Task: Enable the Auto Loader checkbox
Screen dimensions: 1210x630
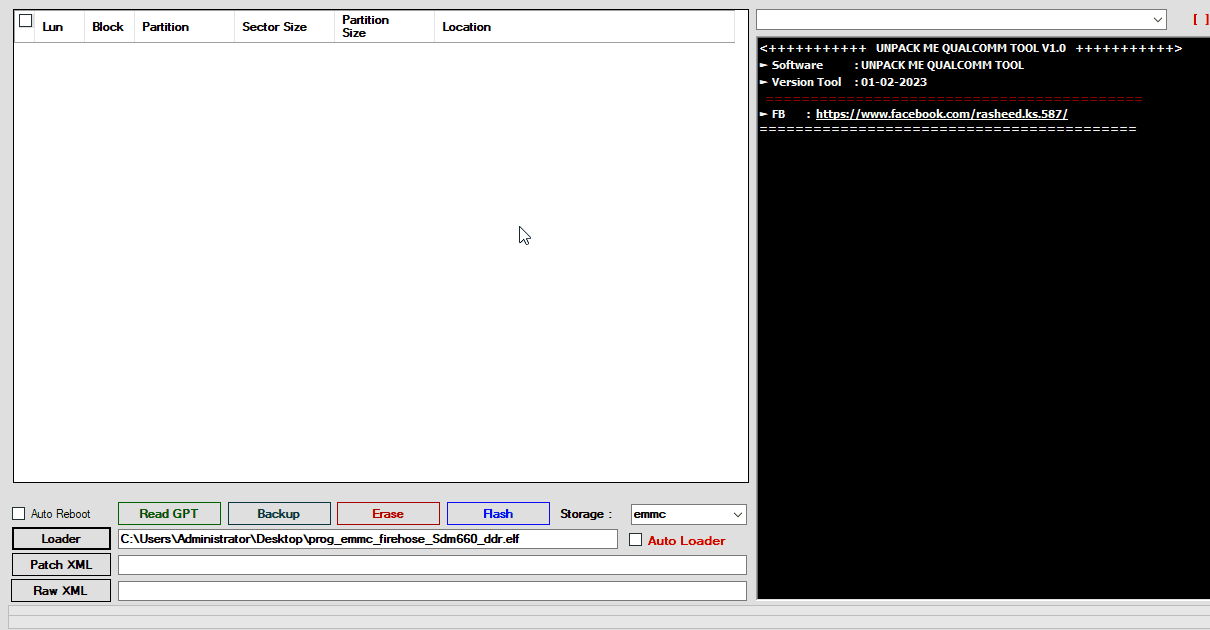Action: coord(635,540)
